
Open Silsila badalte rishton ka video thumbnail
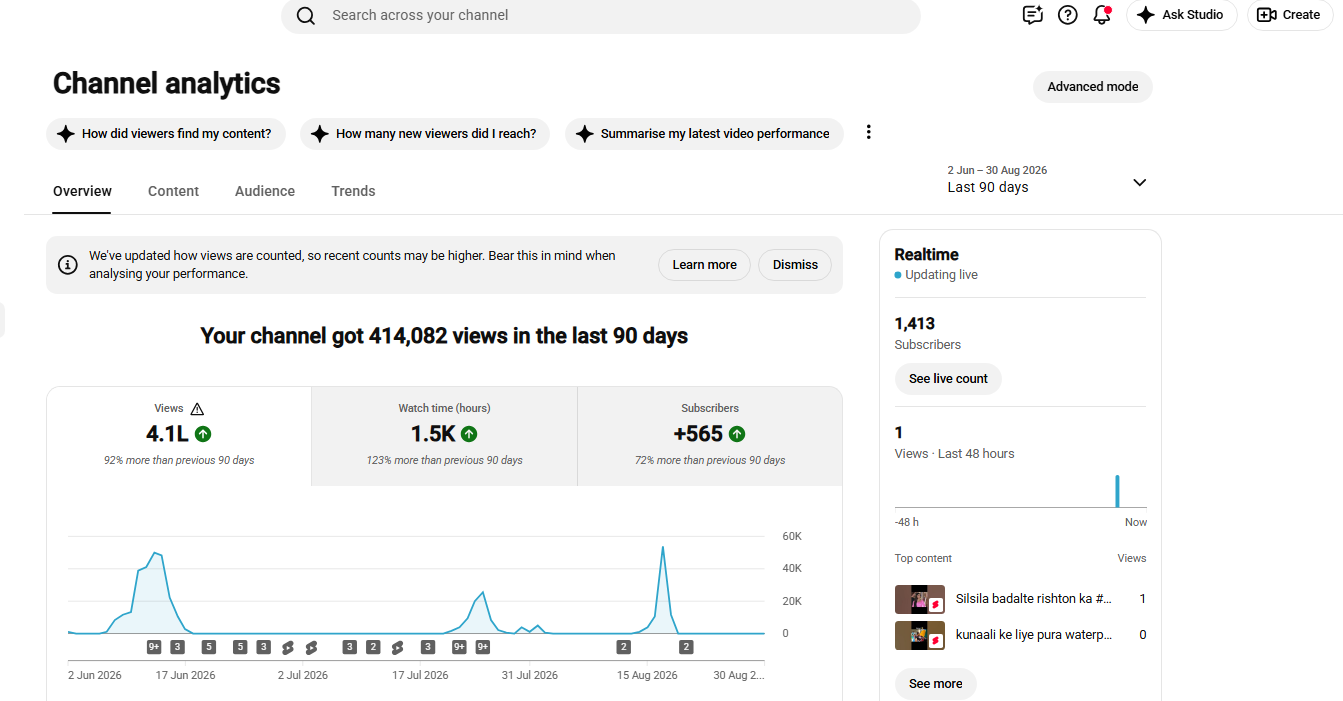(920, 599)
